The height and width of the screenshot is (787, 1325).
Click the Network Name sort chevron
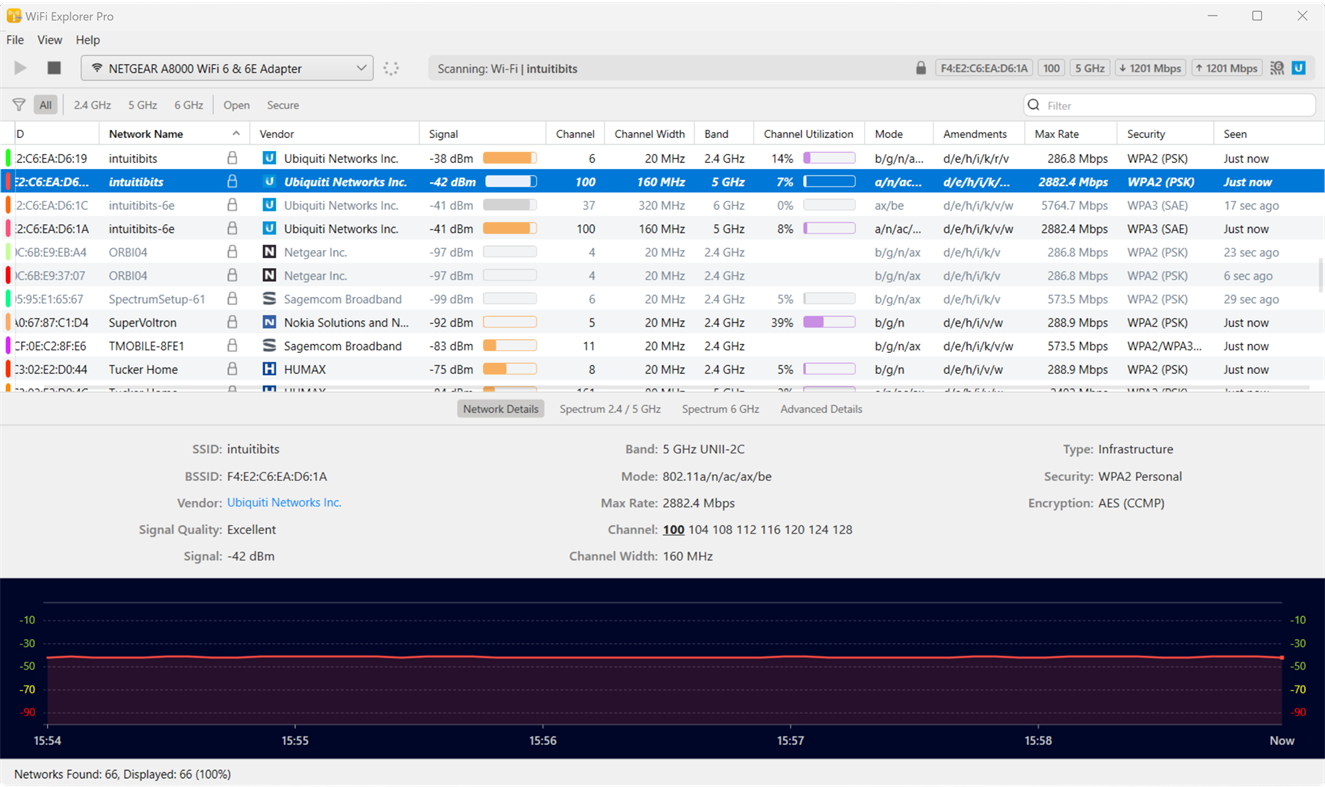(236, 132)
